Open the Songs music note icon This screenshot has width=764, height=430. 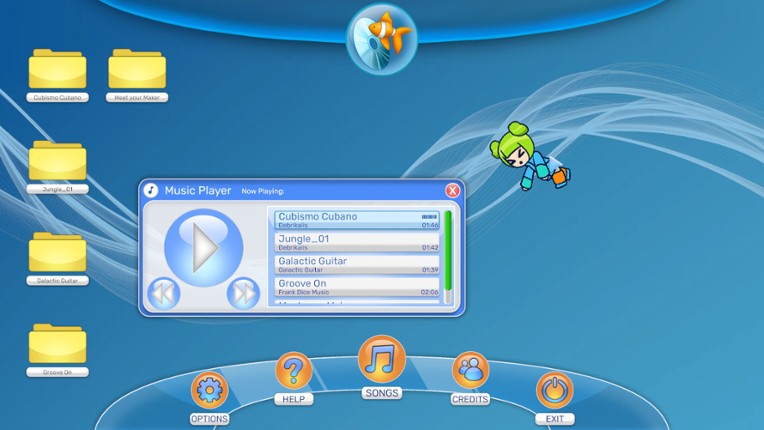tap(381, 359)
